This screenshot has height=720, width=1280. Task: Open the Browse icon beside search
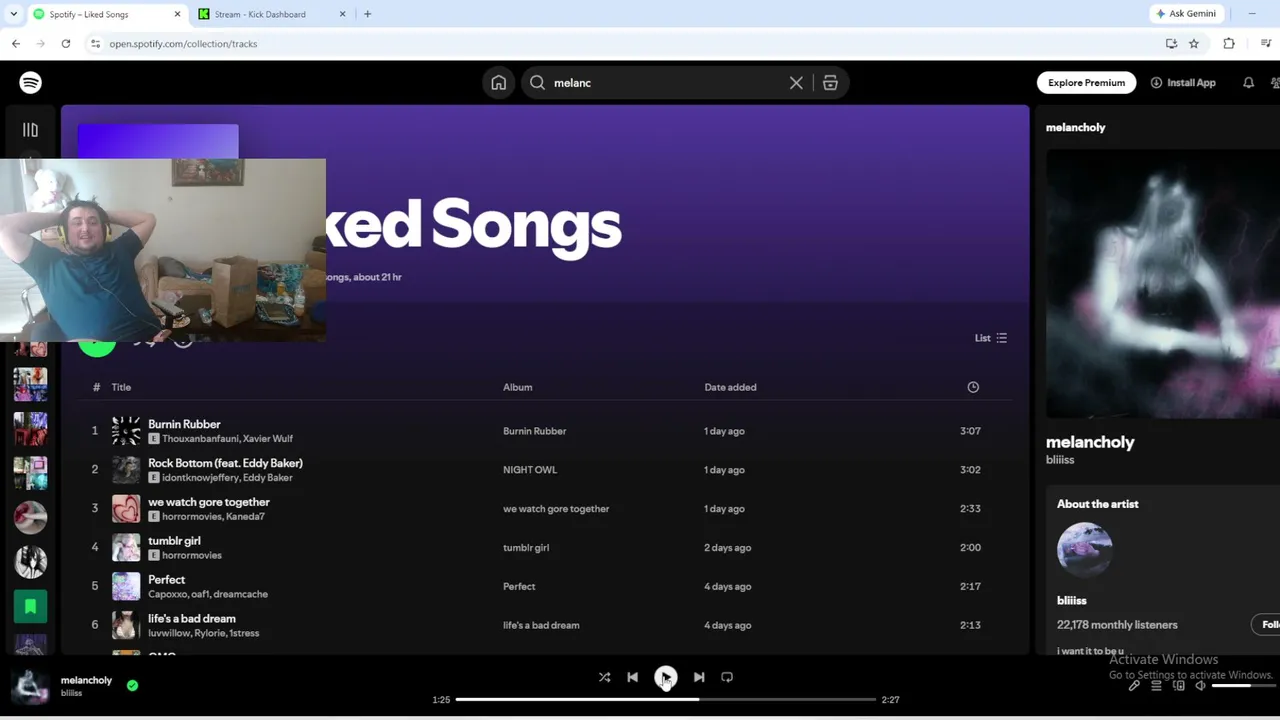[x=830, y=83]
